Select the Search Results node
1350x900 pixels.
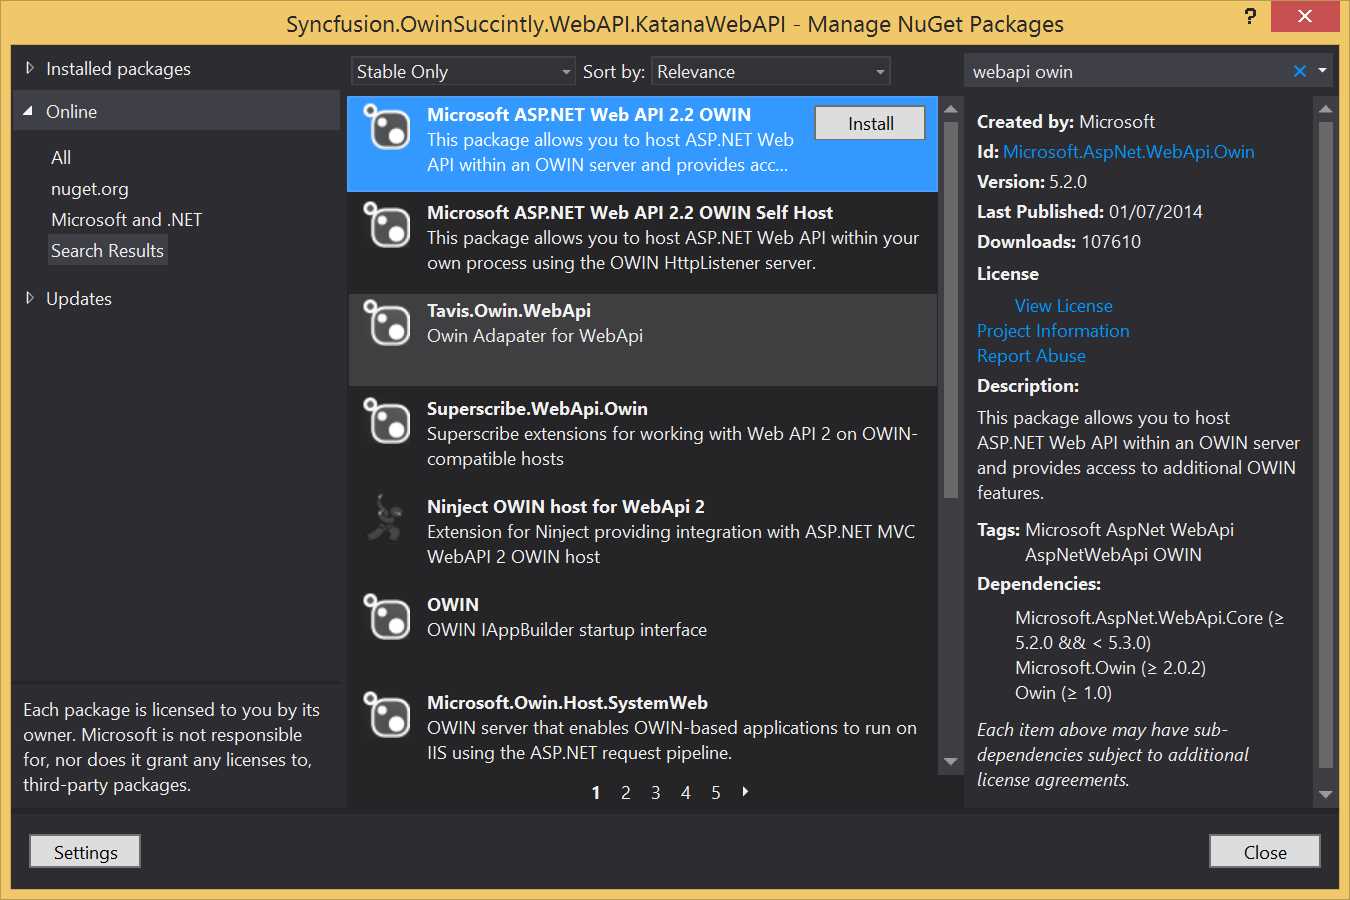click(x=107, y=250)
